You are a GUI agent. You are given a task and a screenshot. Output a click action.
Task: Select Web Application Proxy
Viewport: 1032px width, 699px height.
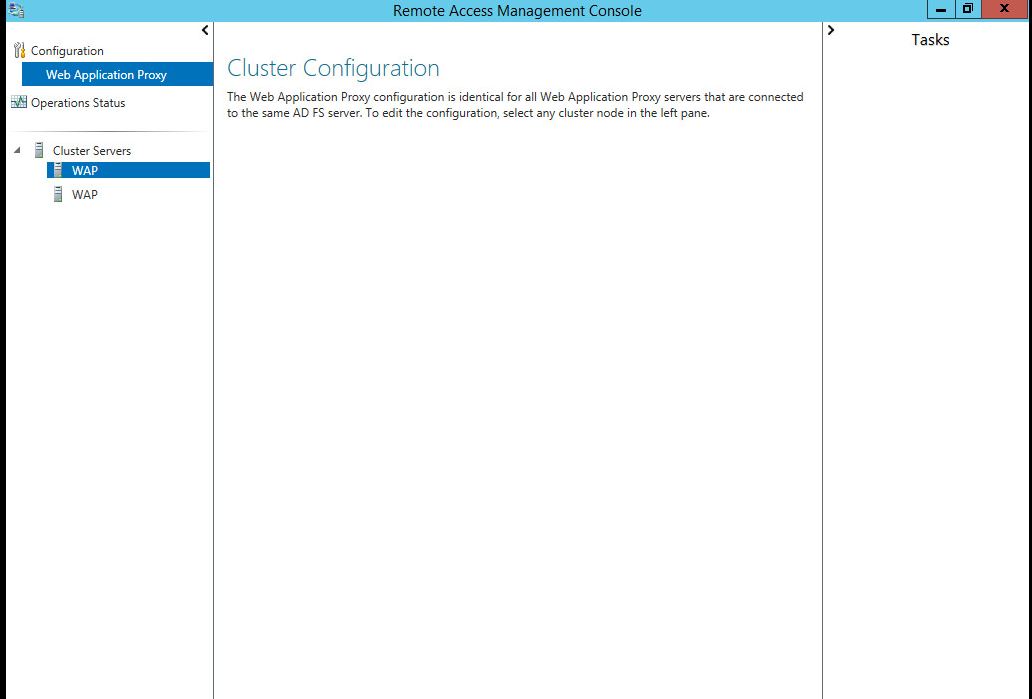coord(117,74)
